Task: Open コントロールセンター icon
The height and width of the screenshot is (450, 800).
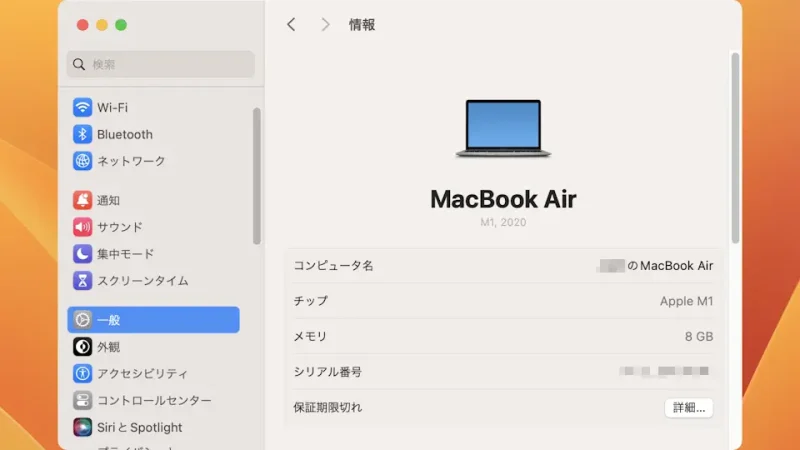Action: pyautogui.click(x=82, y=401)
